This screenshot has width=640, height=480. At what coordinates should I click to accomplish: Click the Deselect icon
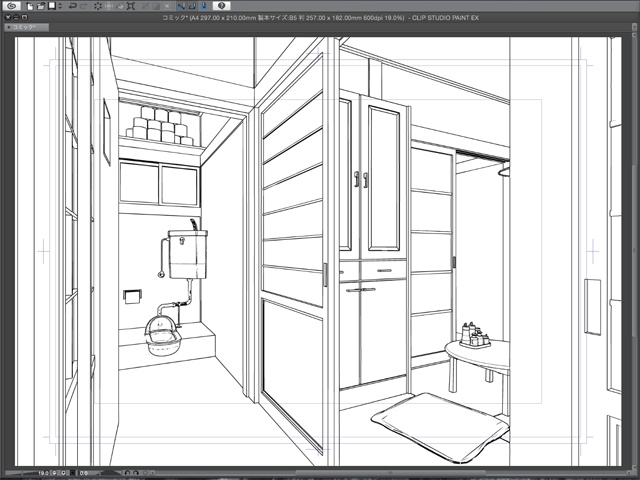[x=144, y=6]
